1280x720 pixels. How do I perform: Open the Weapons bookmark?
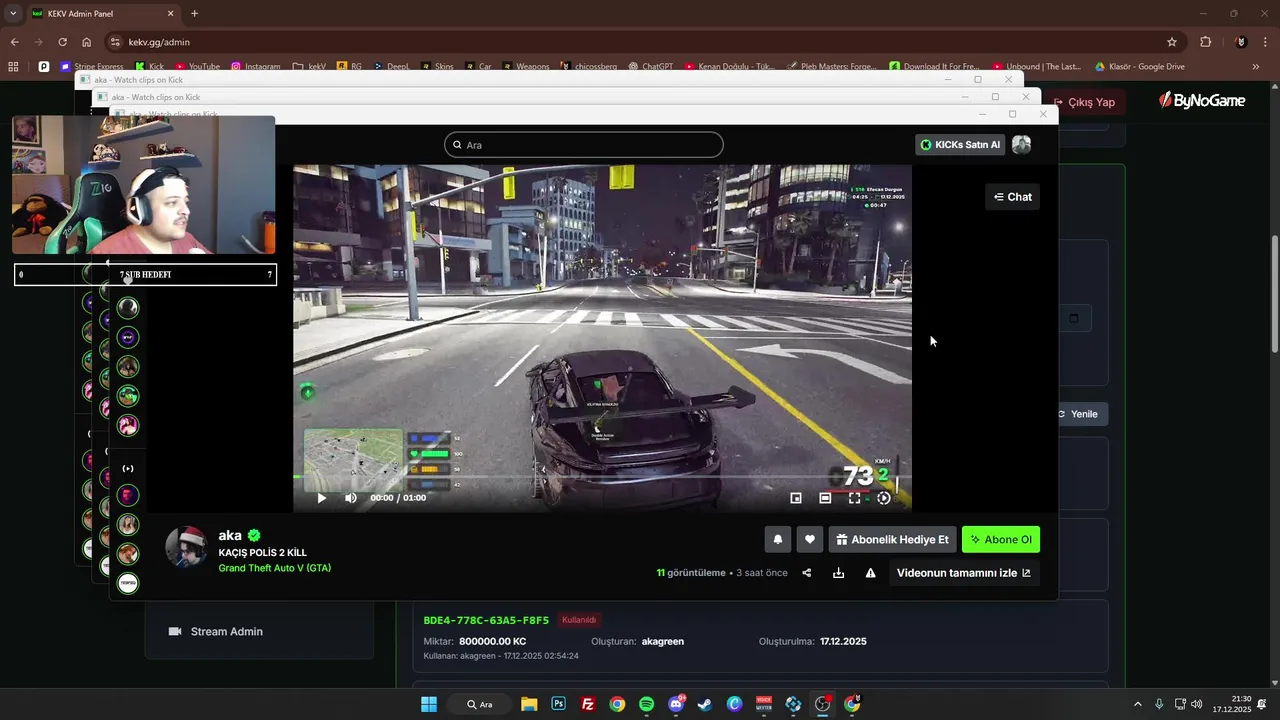[525, 66]
